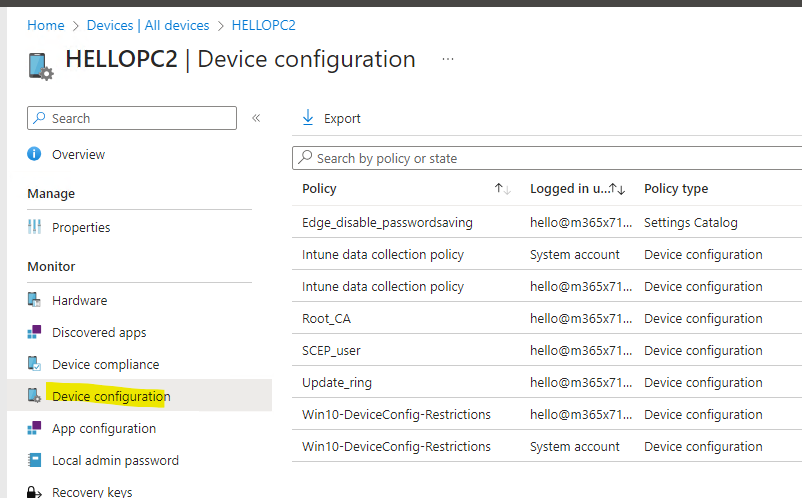
Task: Click logged in user in Root_CA row
Action: coord(581,319)
